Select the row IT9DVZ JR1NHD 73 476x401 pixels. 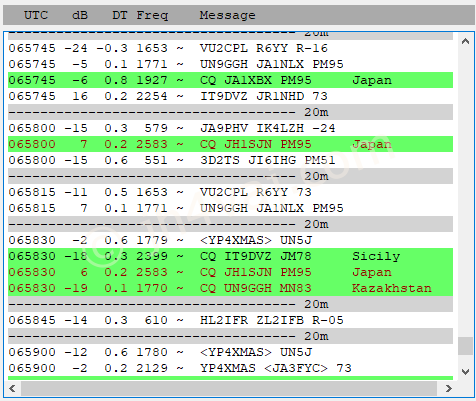230,96
